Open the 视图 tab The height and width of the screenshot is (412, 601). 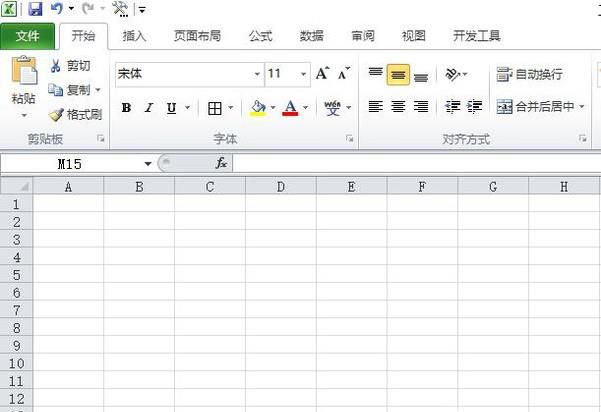[413, 36]
